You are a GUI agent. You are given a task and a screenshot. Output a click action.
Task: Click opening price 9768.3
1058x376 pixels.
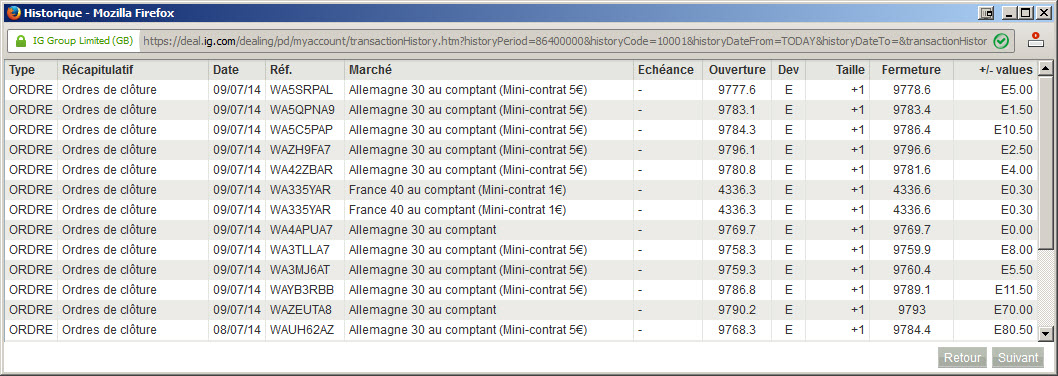[x=737, y=330]
